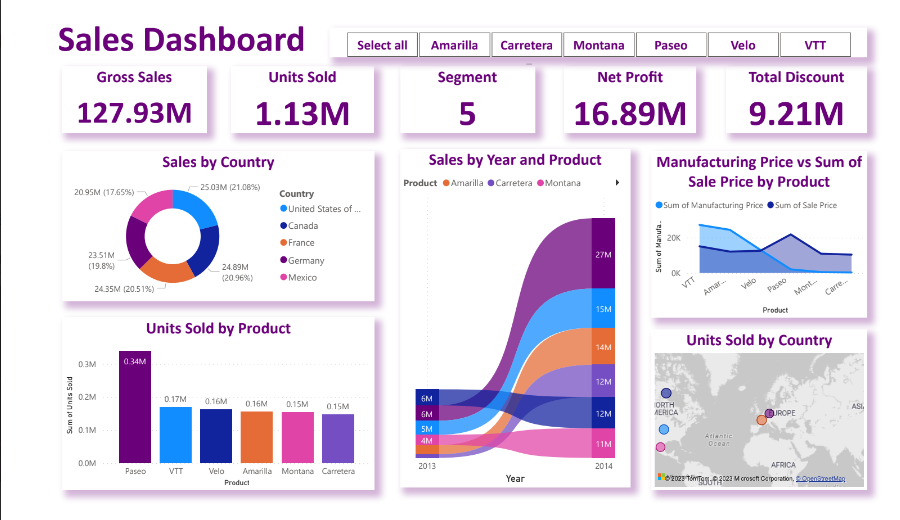Click the Germany legend marker

[283, 260]
